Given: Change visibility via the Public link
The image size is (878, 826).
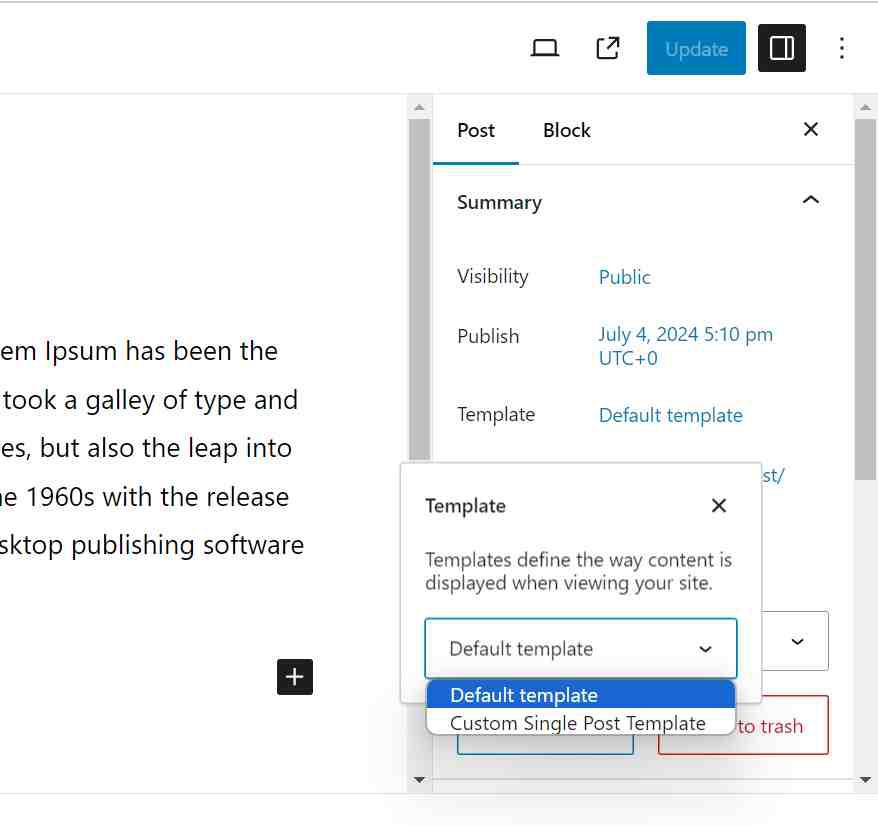Looking at the screenshot, I should (624, 277).
